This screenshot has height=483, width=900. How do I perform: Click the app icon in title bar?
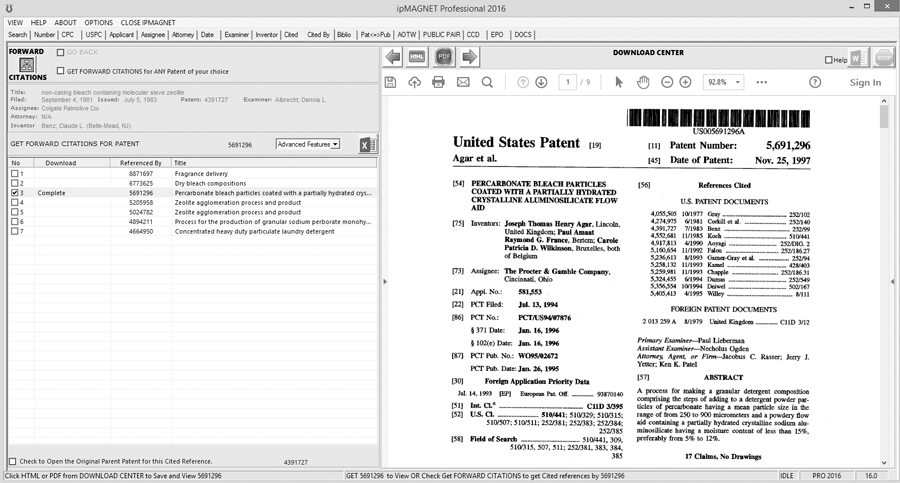point(9,8)
